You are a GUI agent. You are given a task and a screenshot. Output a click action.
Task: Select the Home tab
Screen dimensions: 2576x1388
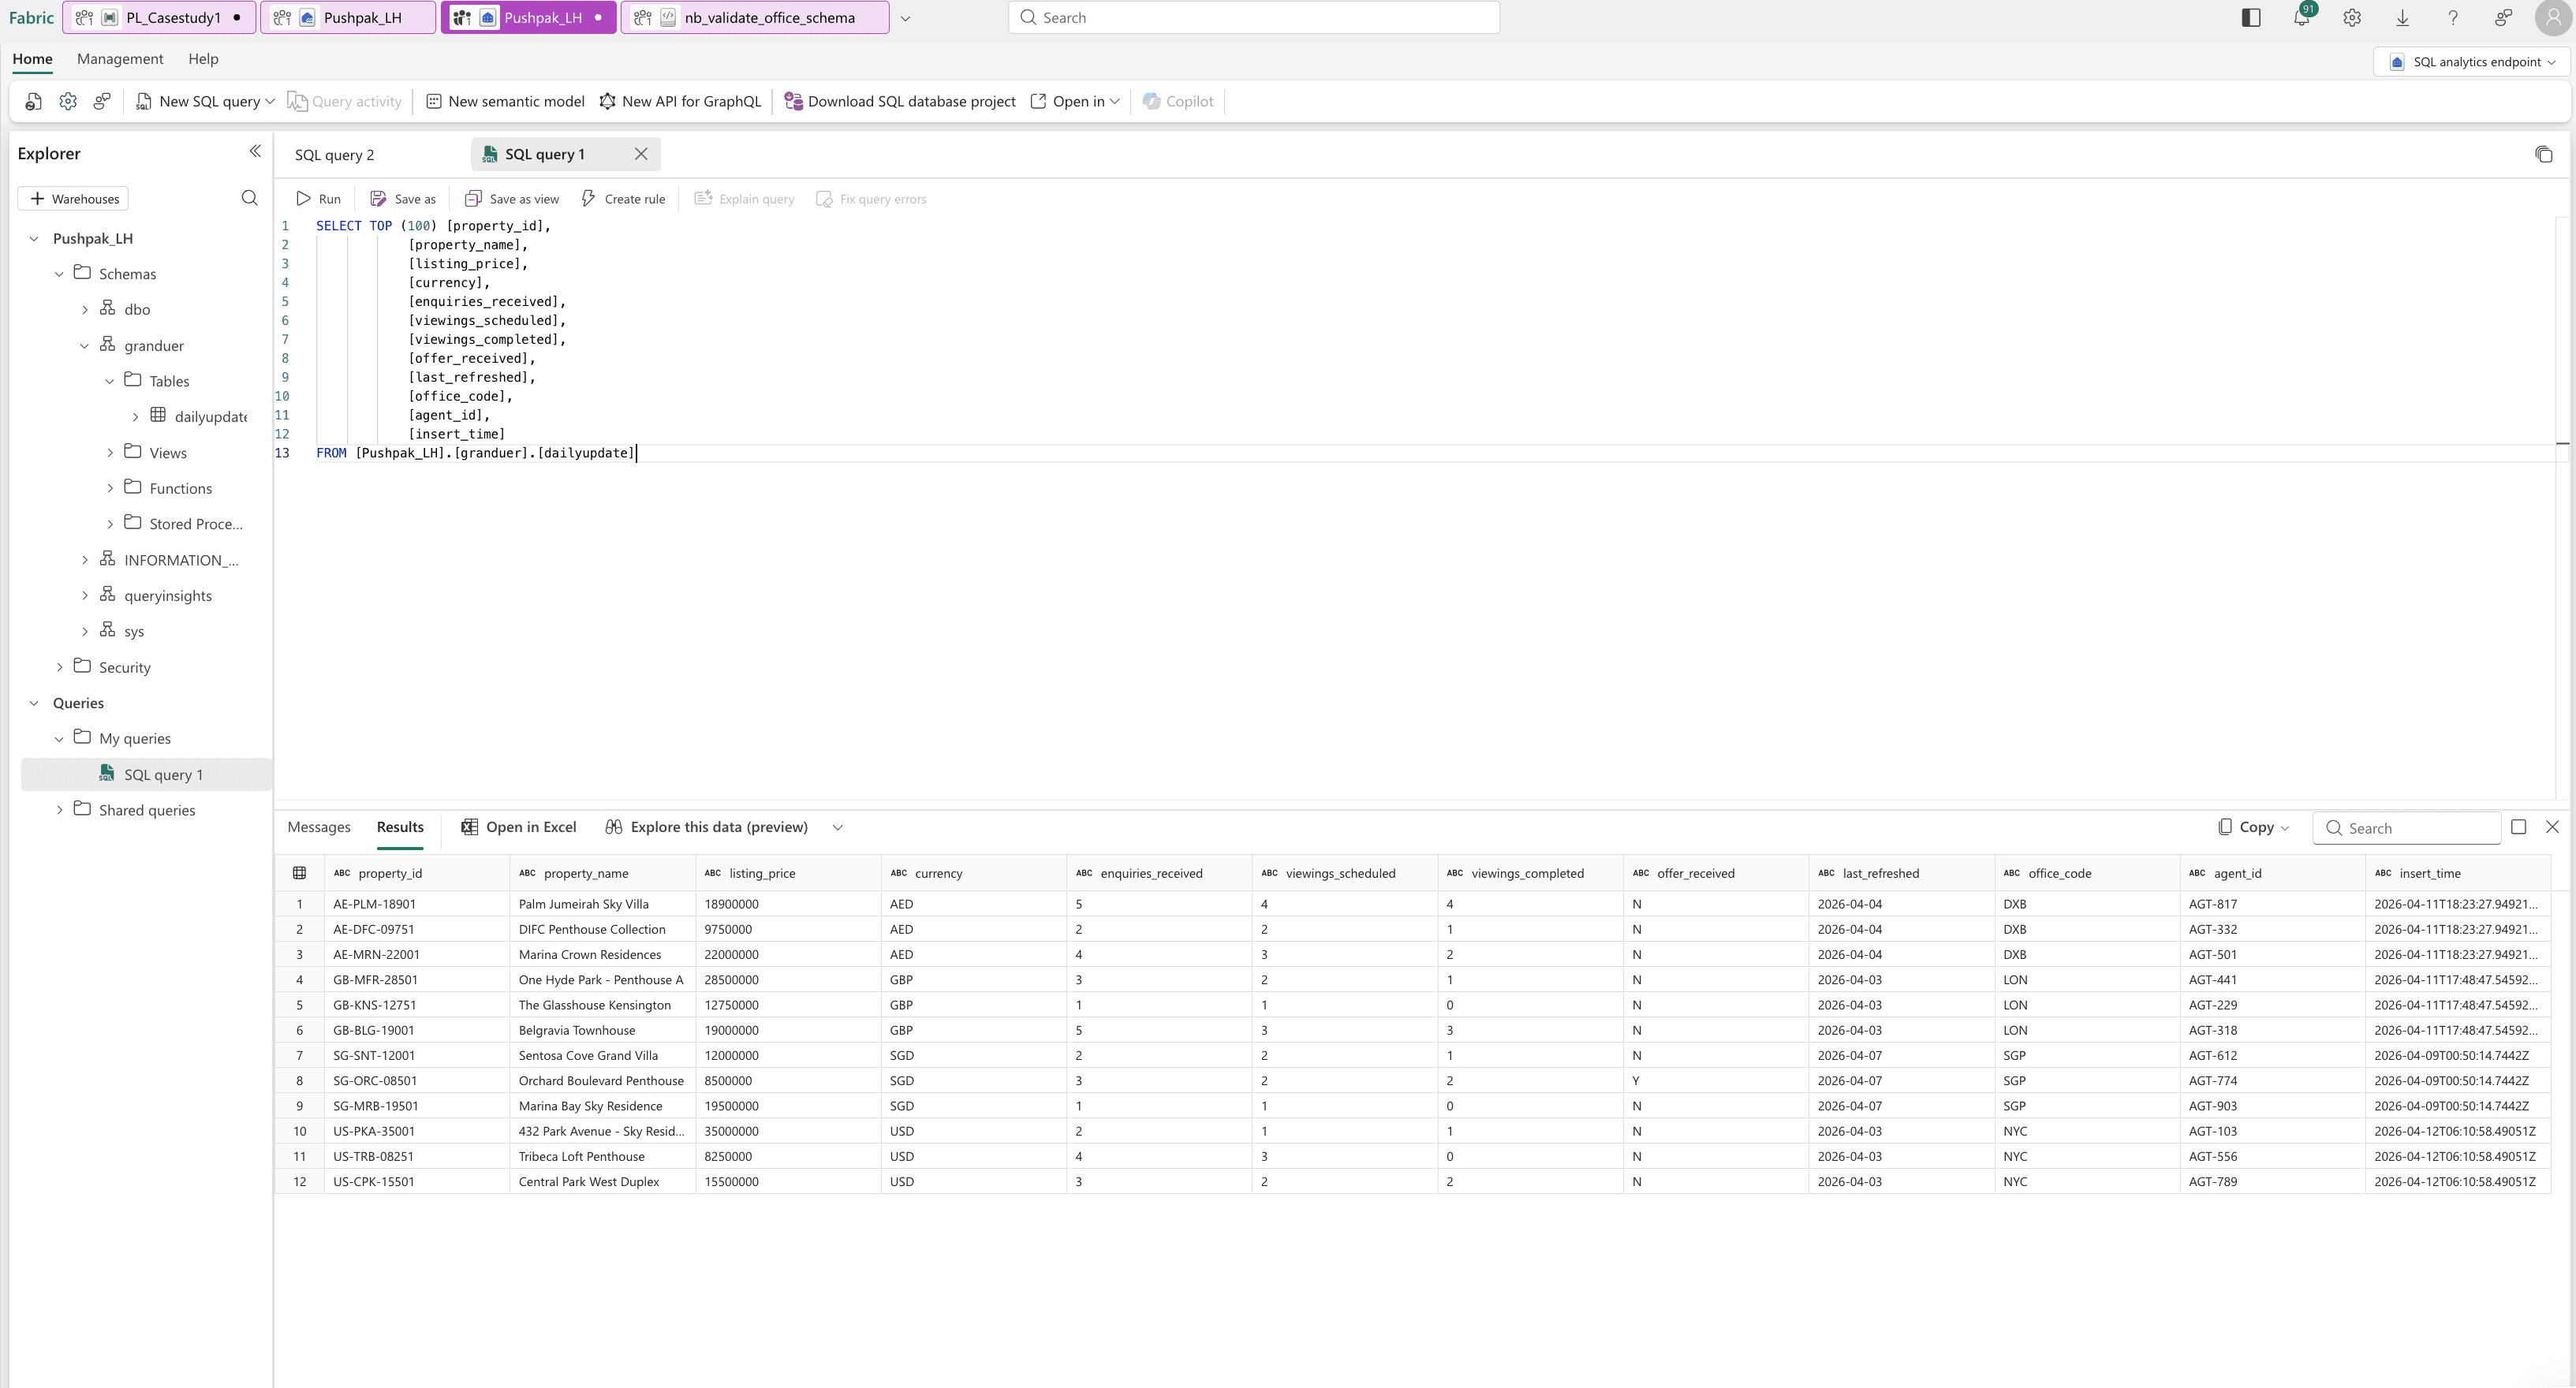click(x=32, y=59)
